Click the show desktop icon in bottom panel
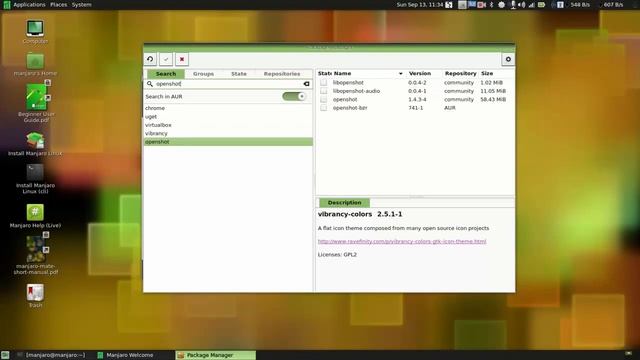The width and height of the screenshot is (640, 360). tap(5, 355)
